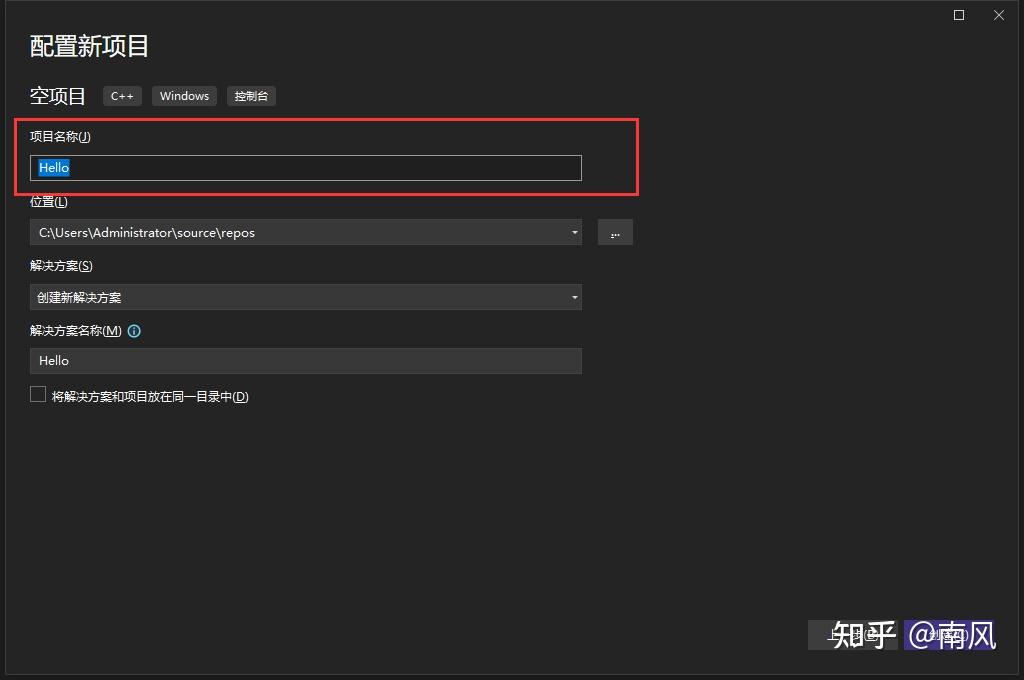Screen dimensions: 1024x680
Task: Click the Windows platform tag
Action: [184, 96]
